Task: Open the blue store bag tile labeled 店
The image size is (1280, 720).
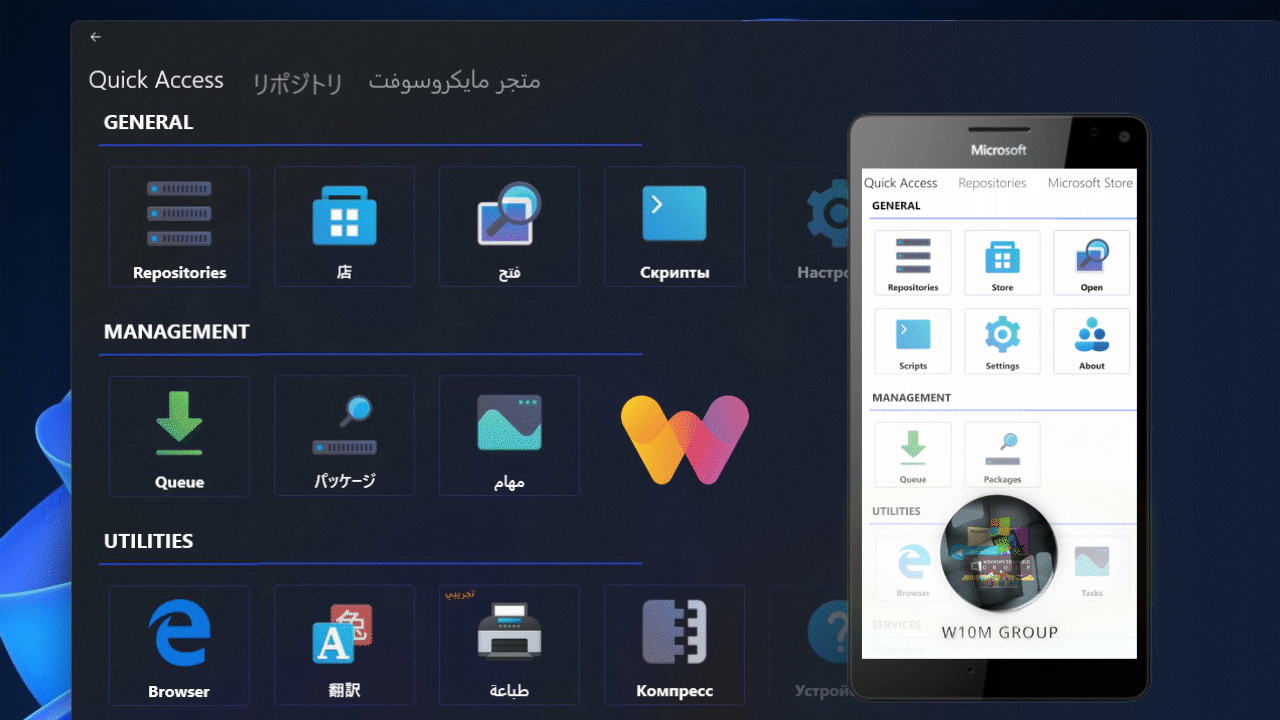Action: point(344,227)
